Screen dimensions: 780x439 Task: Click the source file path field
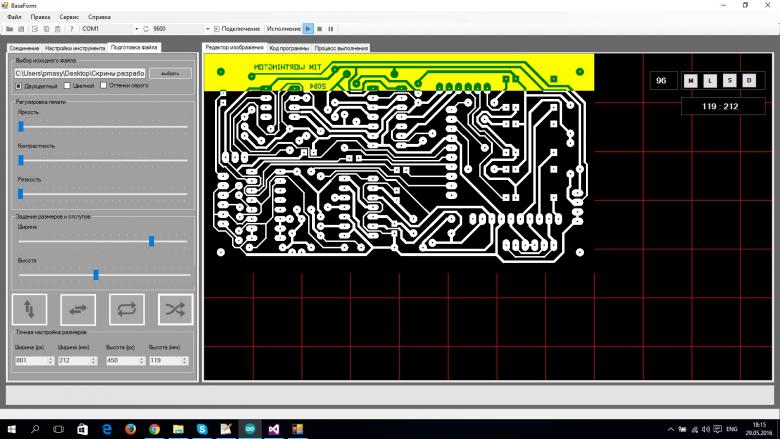(80, 73)
